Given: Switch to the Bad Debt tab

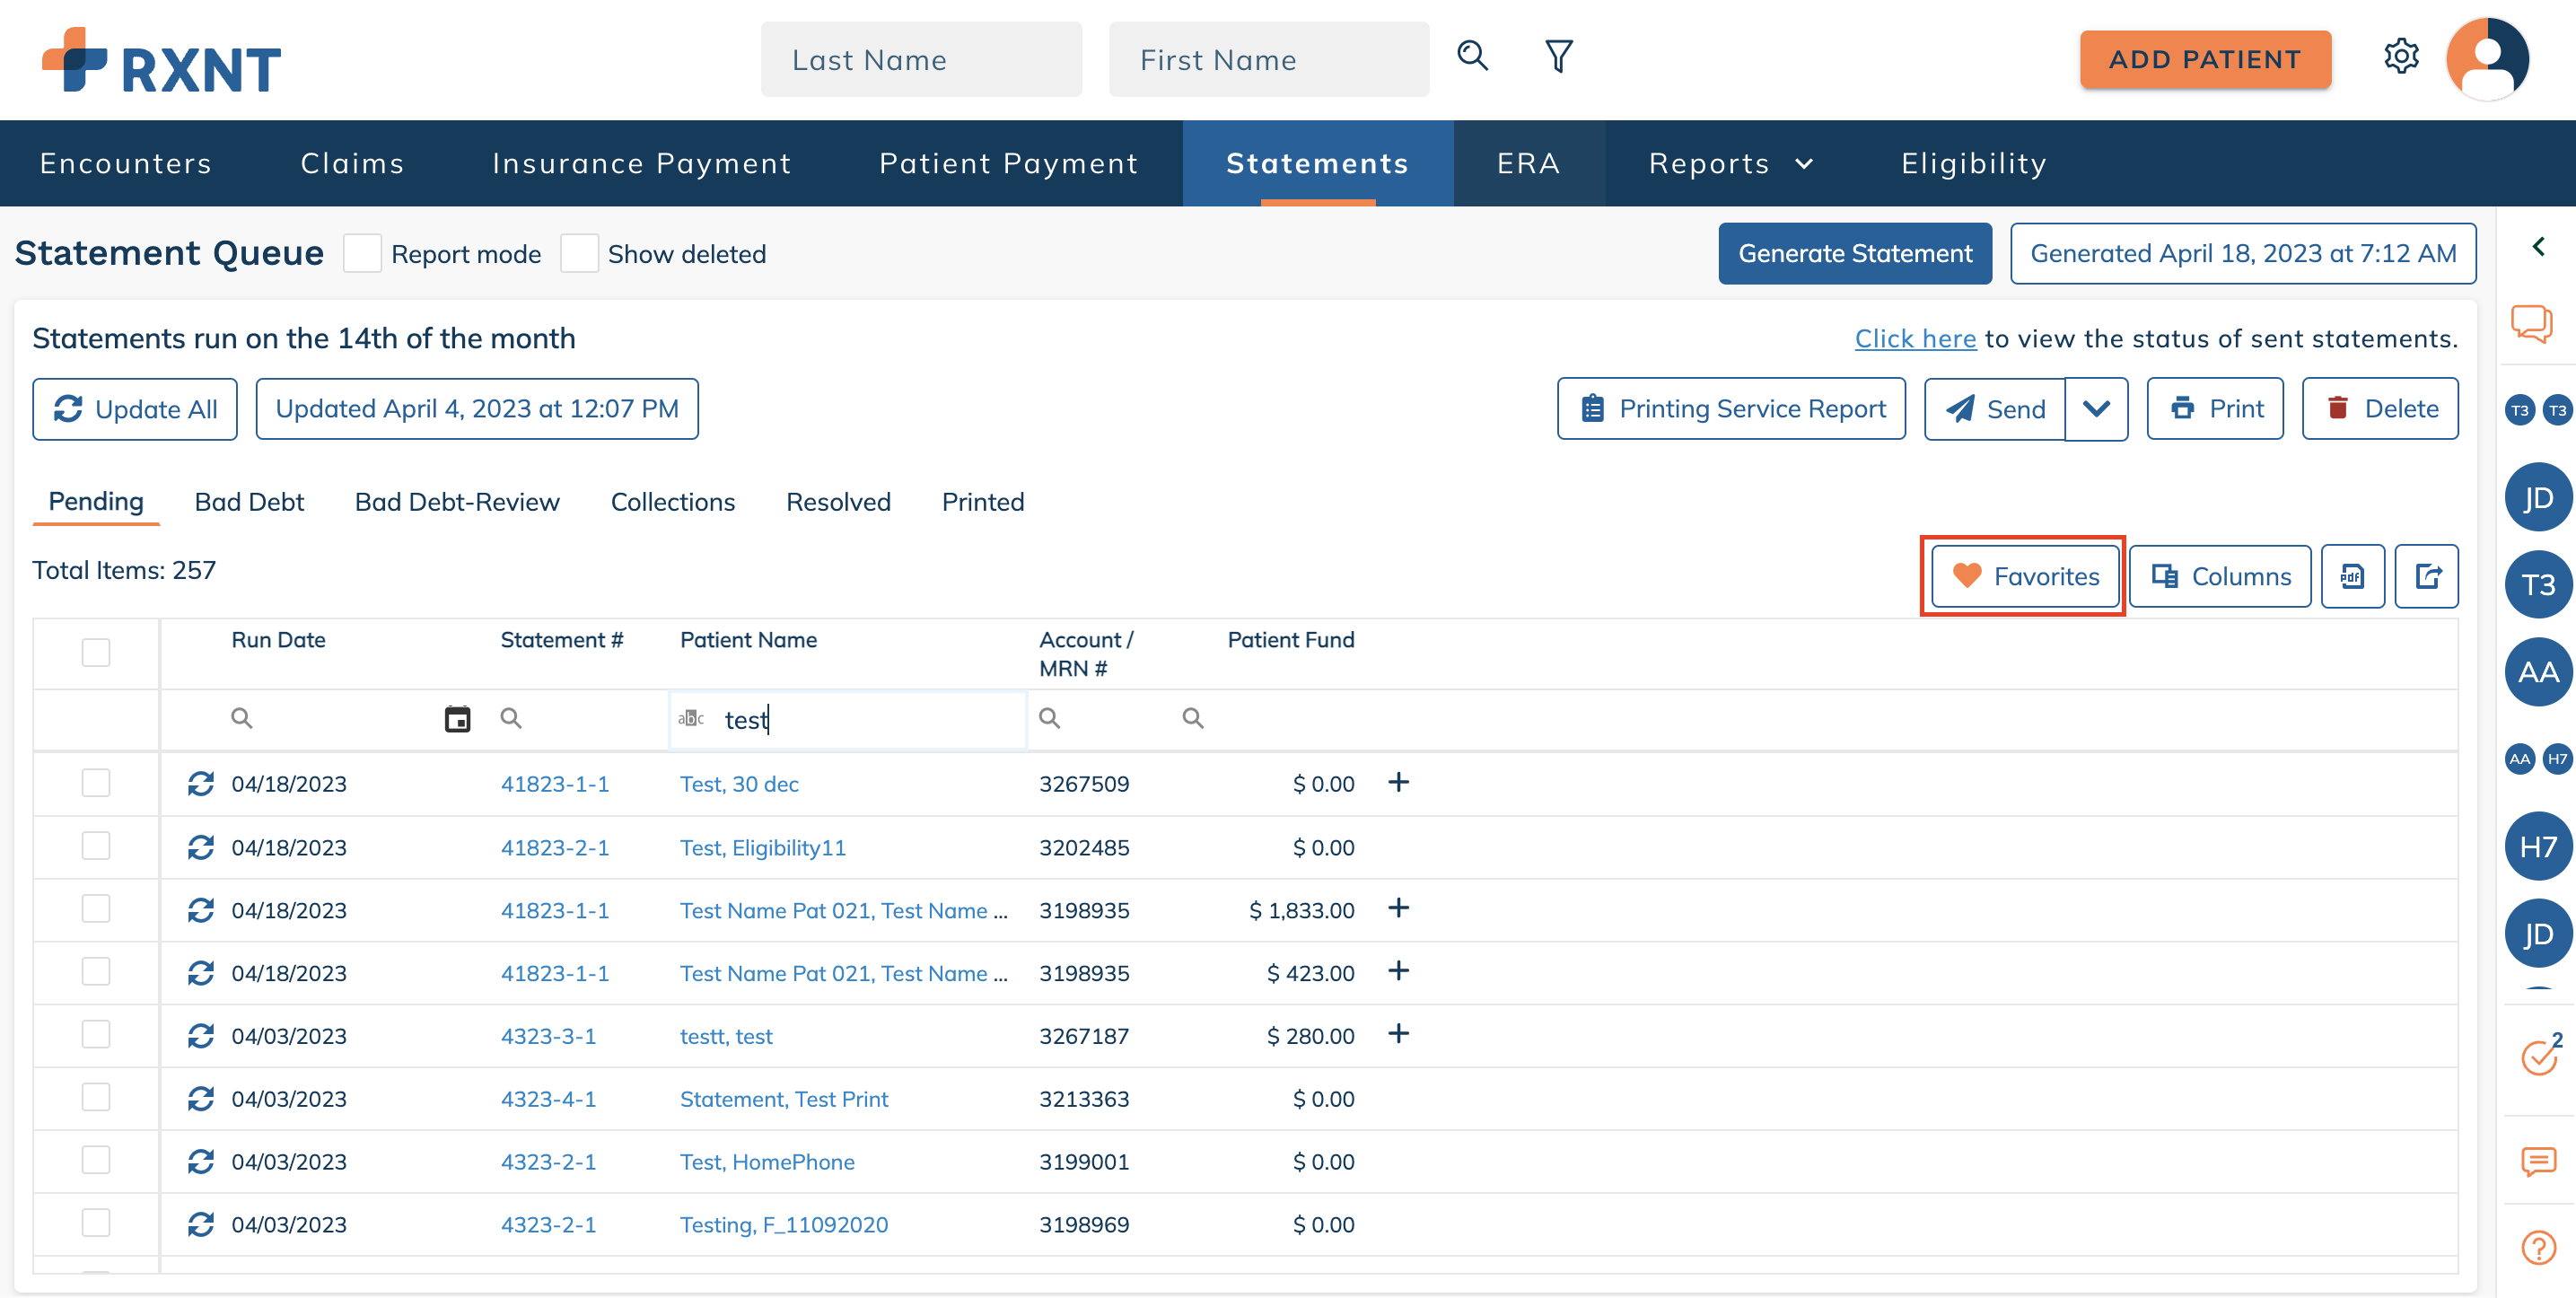Looking at the screenshot, I should point(249,501).
